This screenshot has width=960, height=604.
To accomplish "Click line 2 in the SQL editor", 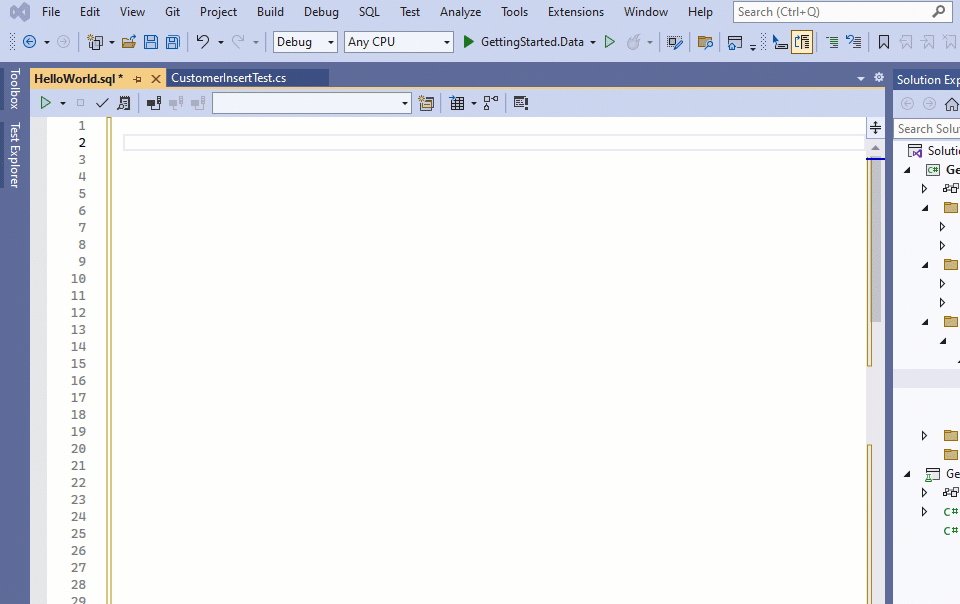I will click(493, 143).
